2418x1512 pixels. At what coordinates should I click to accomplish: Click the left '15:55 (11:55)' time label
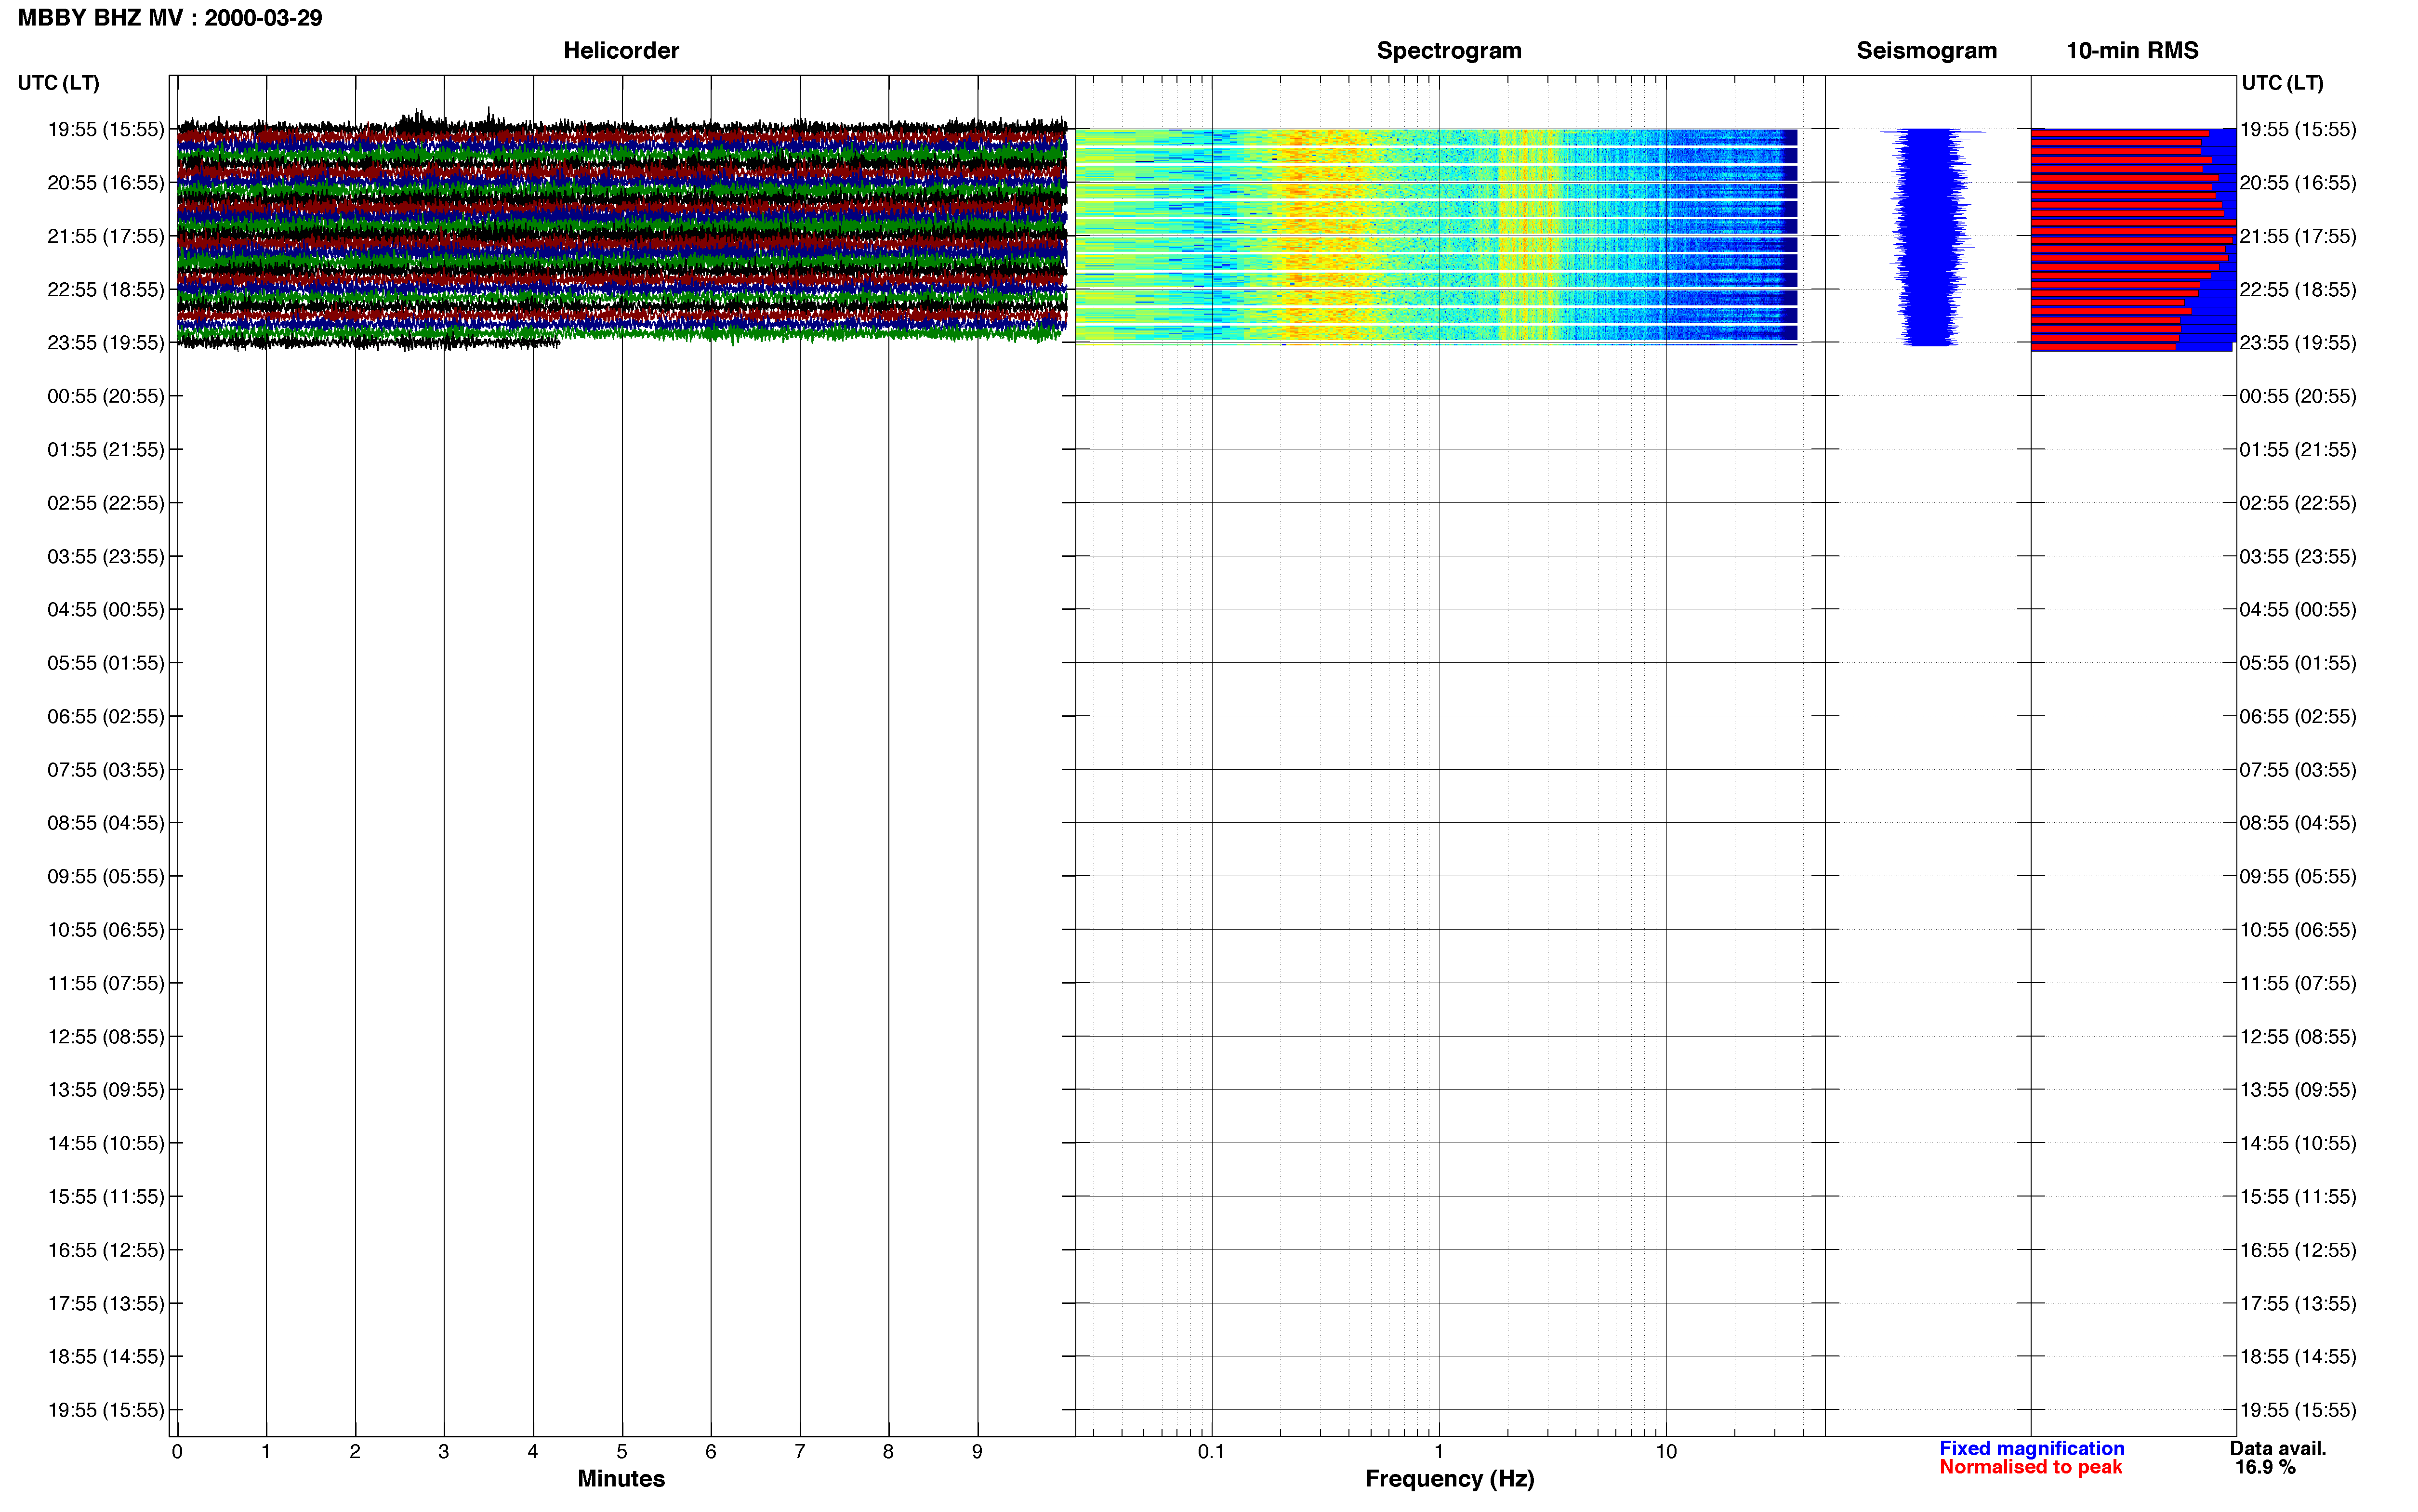[106, 1196]
